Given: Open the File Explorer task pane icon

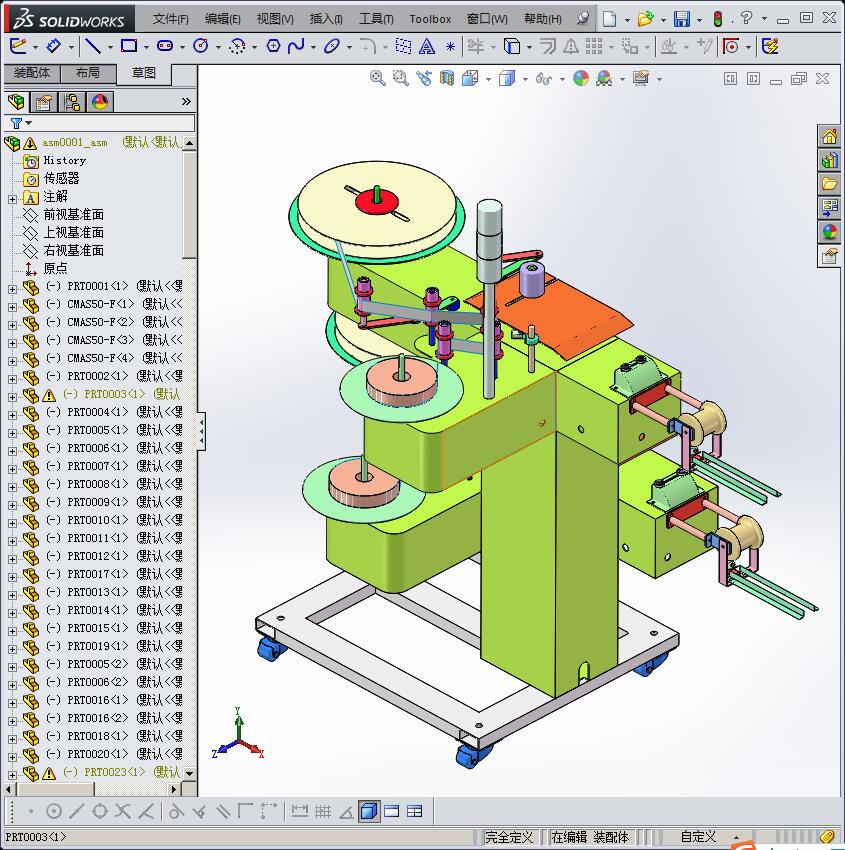Looking at the screenshot, I should pos(829,183).
